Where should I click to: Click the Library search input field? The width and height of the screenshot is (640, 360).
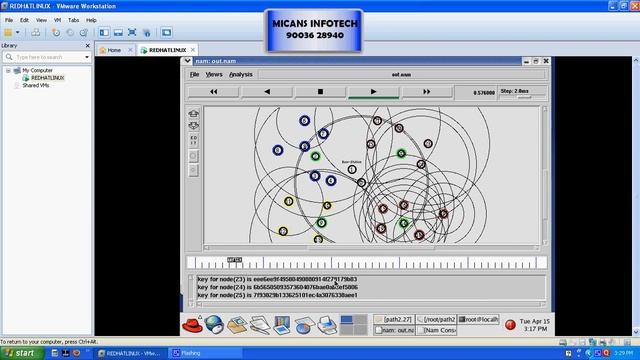tap(46, 57)
